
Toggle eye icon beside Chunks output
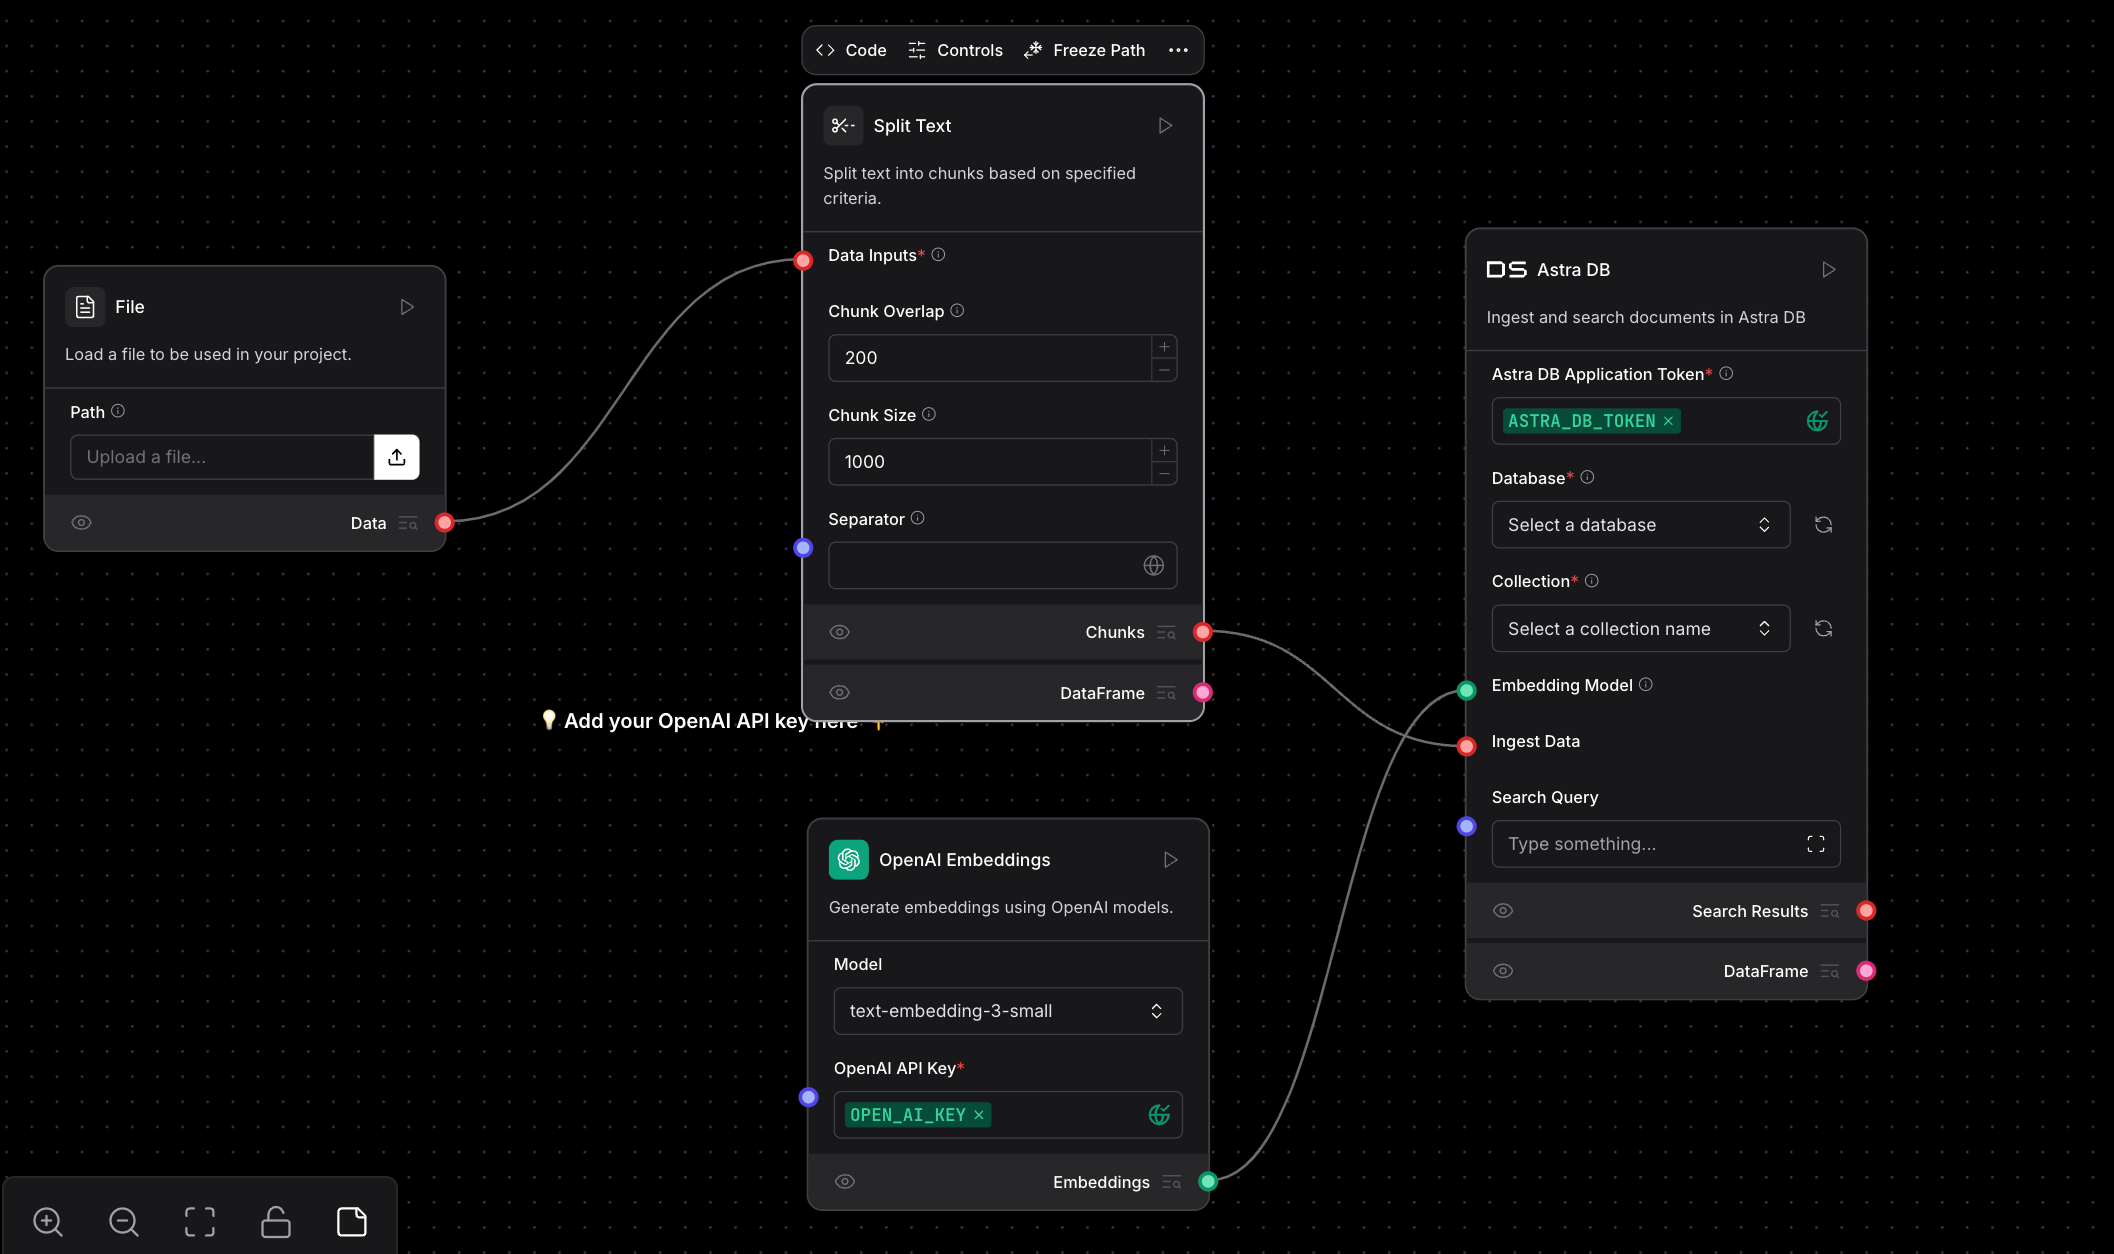tap(840, 632)
